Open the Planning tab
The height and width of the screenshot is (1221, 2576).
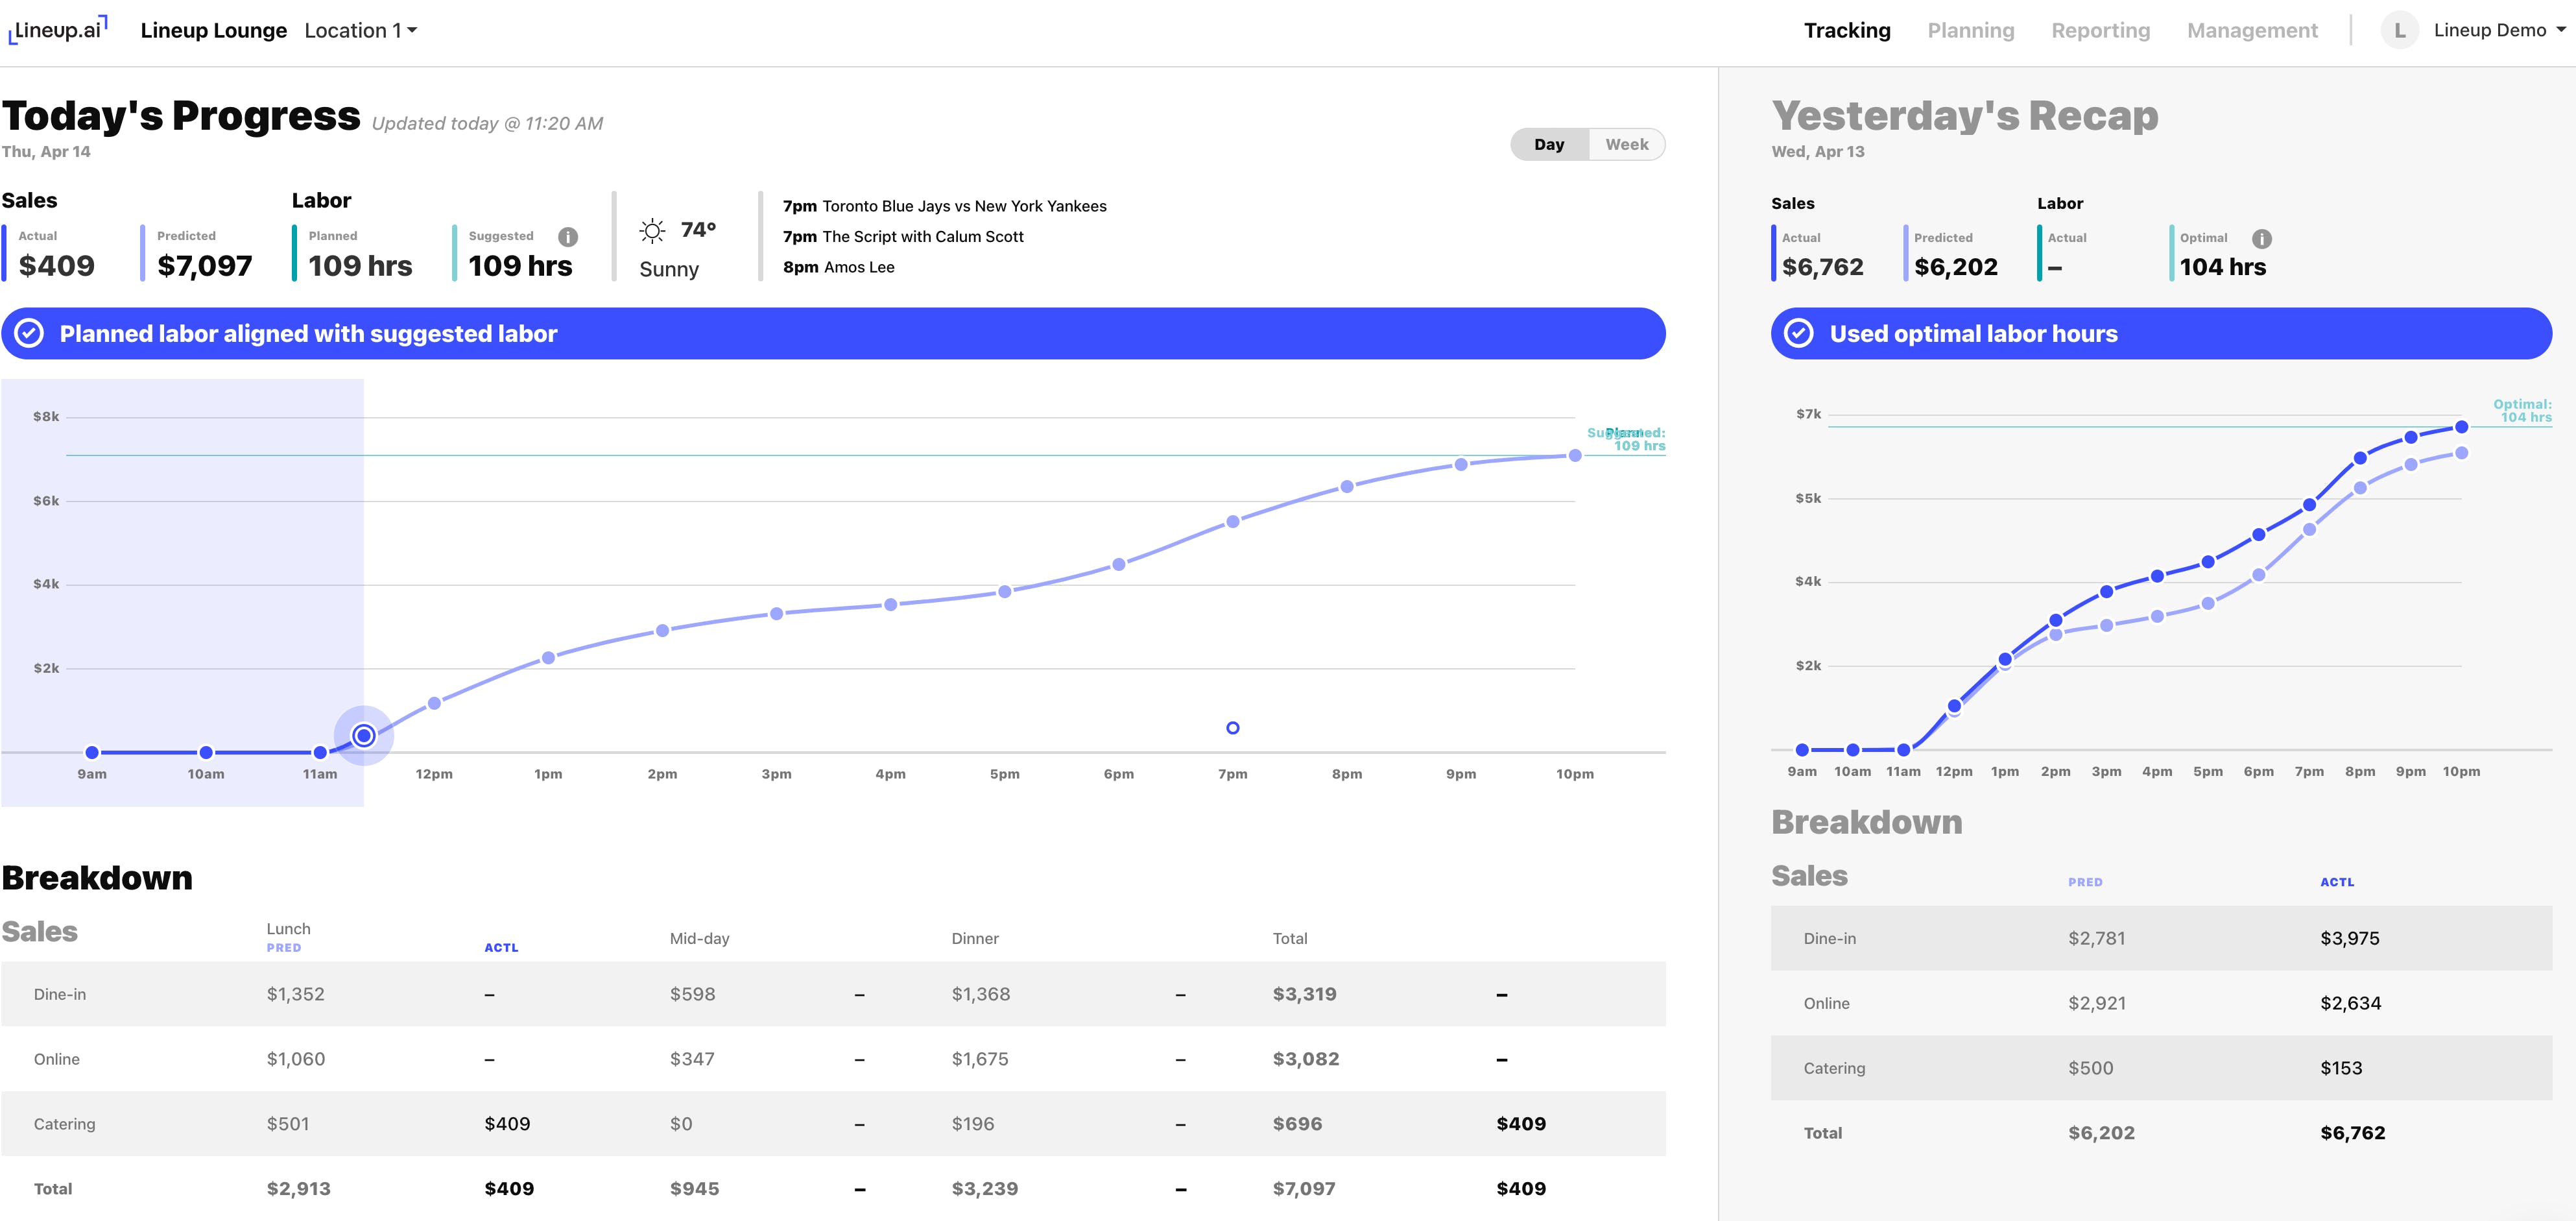pyautogui.click(x=1970, y=31)
